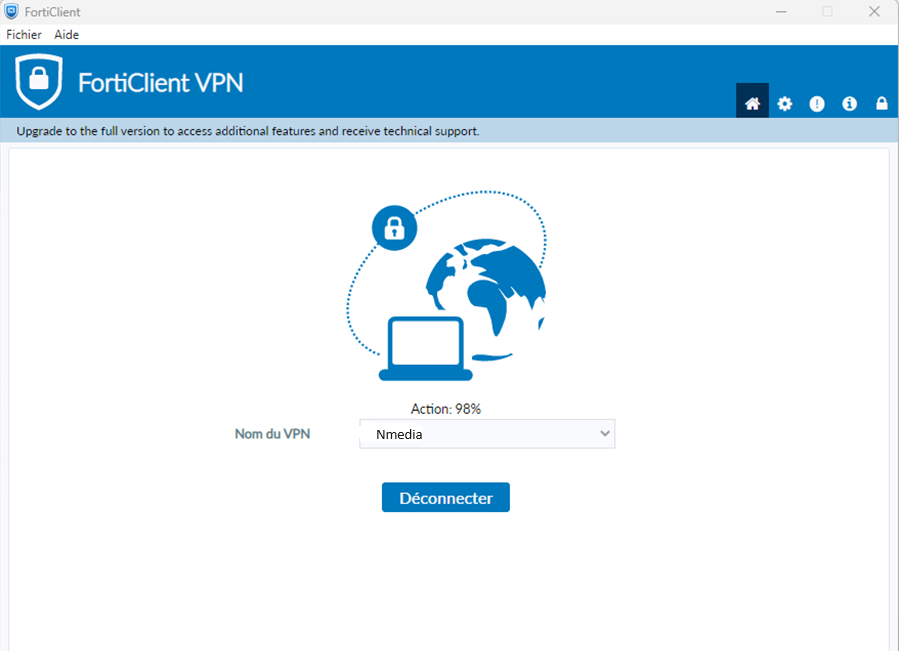
Task: Maximize the FortiClient window
Action: click(x=827, y=11)
